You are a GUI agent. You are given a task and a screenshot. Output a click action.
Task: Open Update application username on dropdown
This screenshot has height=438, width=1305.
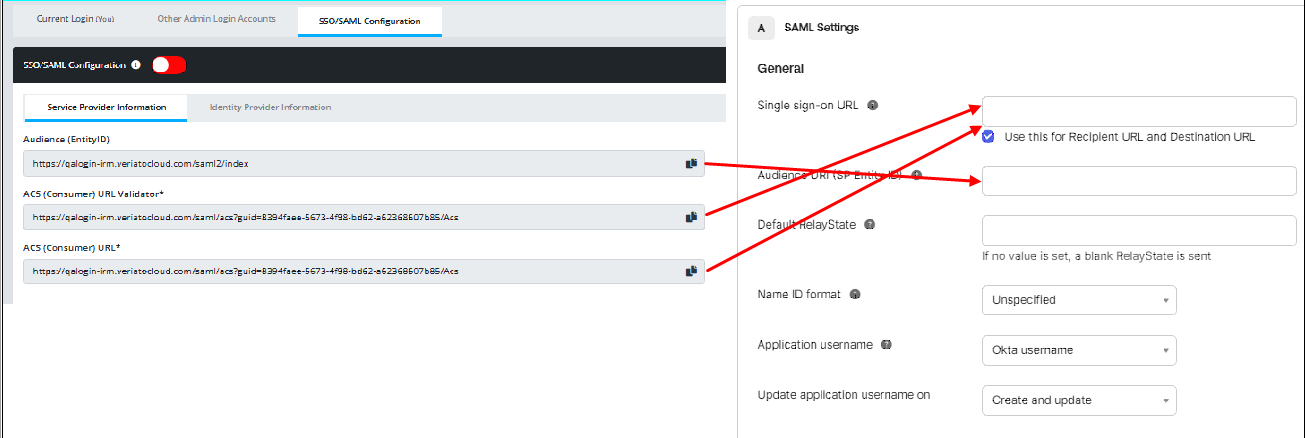tap(1079, 400)
